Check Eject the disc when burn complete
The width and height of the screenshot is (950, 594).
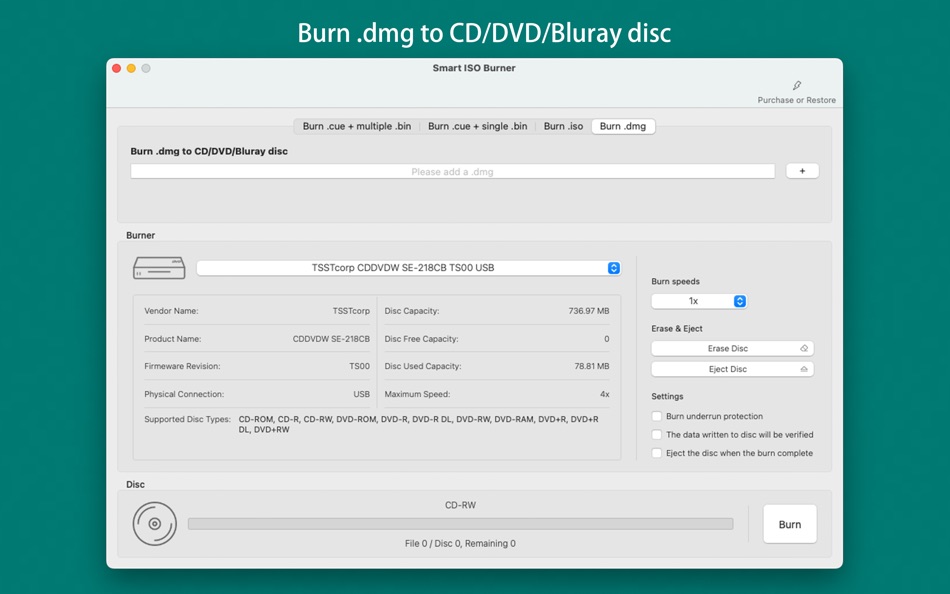point(656,453)
